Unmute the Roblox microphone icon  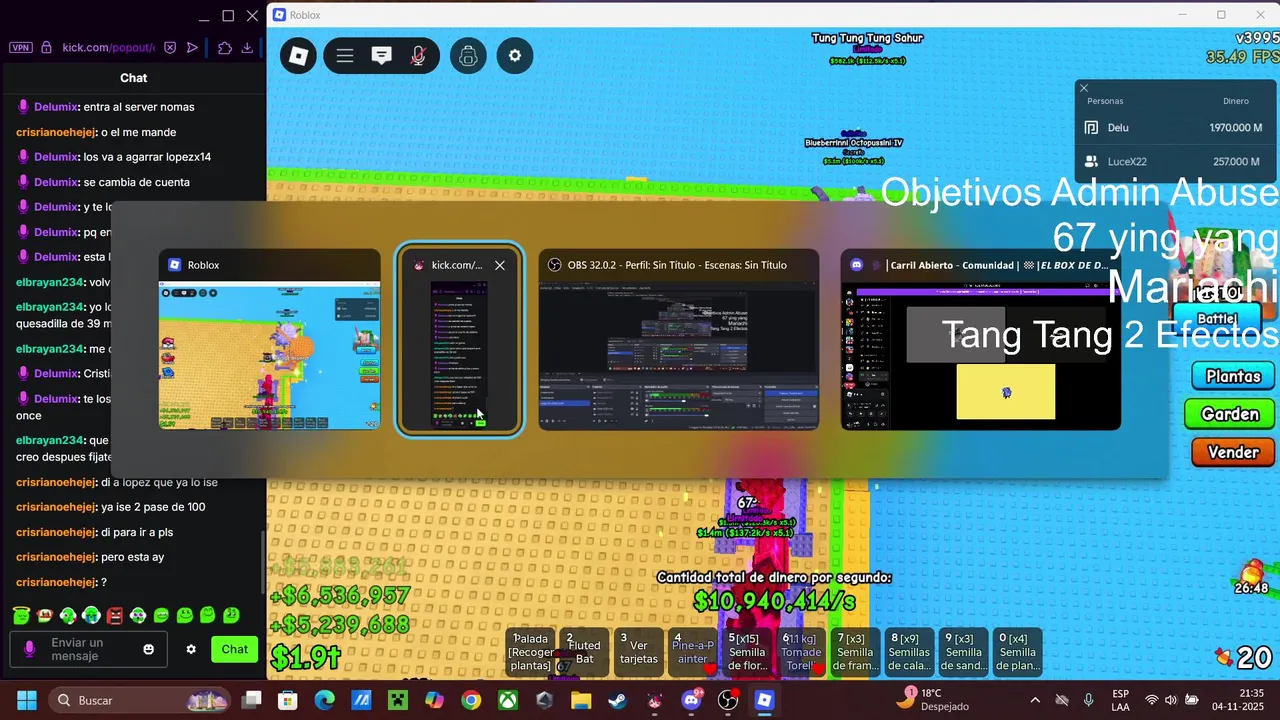tap(418, 56)
